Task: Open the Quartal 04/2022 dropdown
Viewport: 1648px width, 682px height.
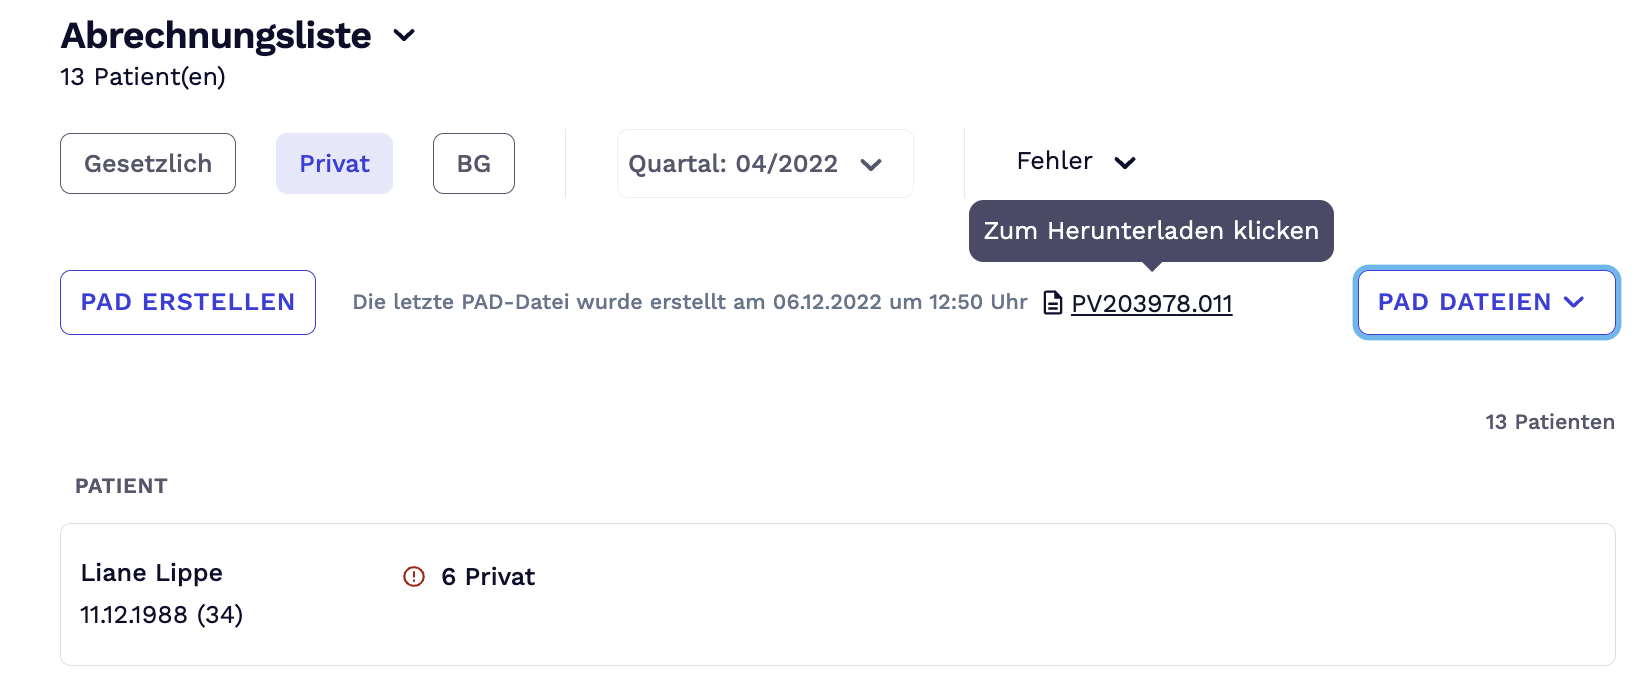Action: (764, 163)
